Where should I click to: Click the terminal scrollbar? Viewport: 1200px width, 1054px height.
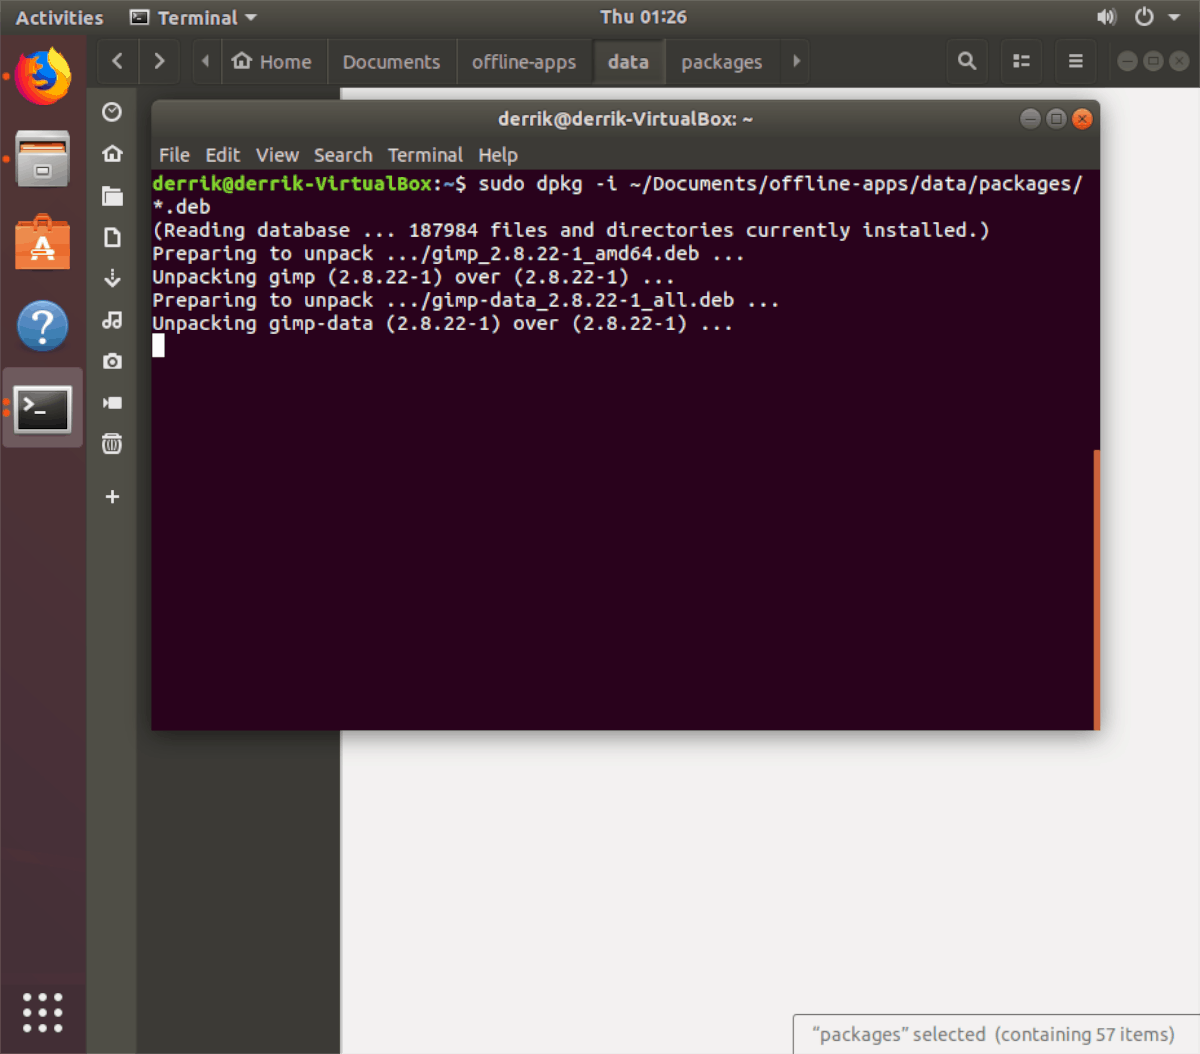click(1096, 588)
